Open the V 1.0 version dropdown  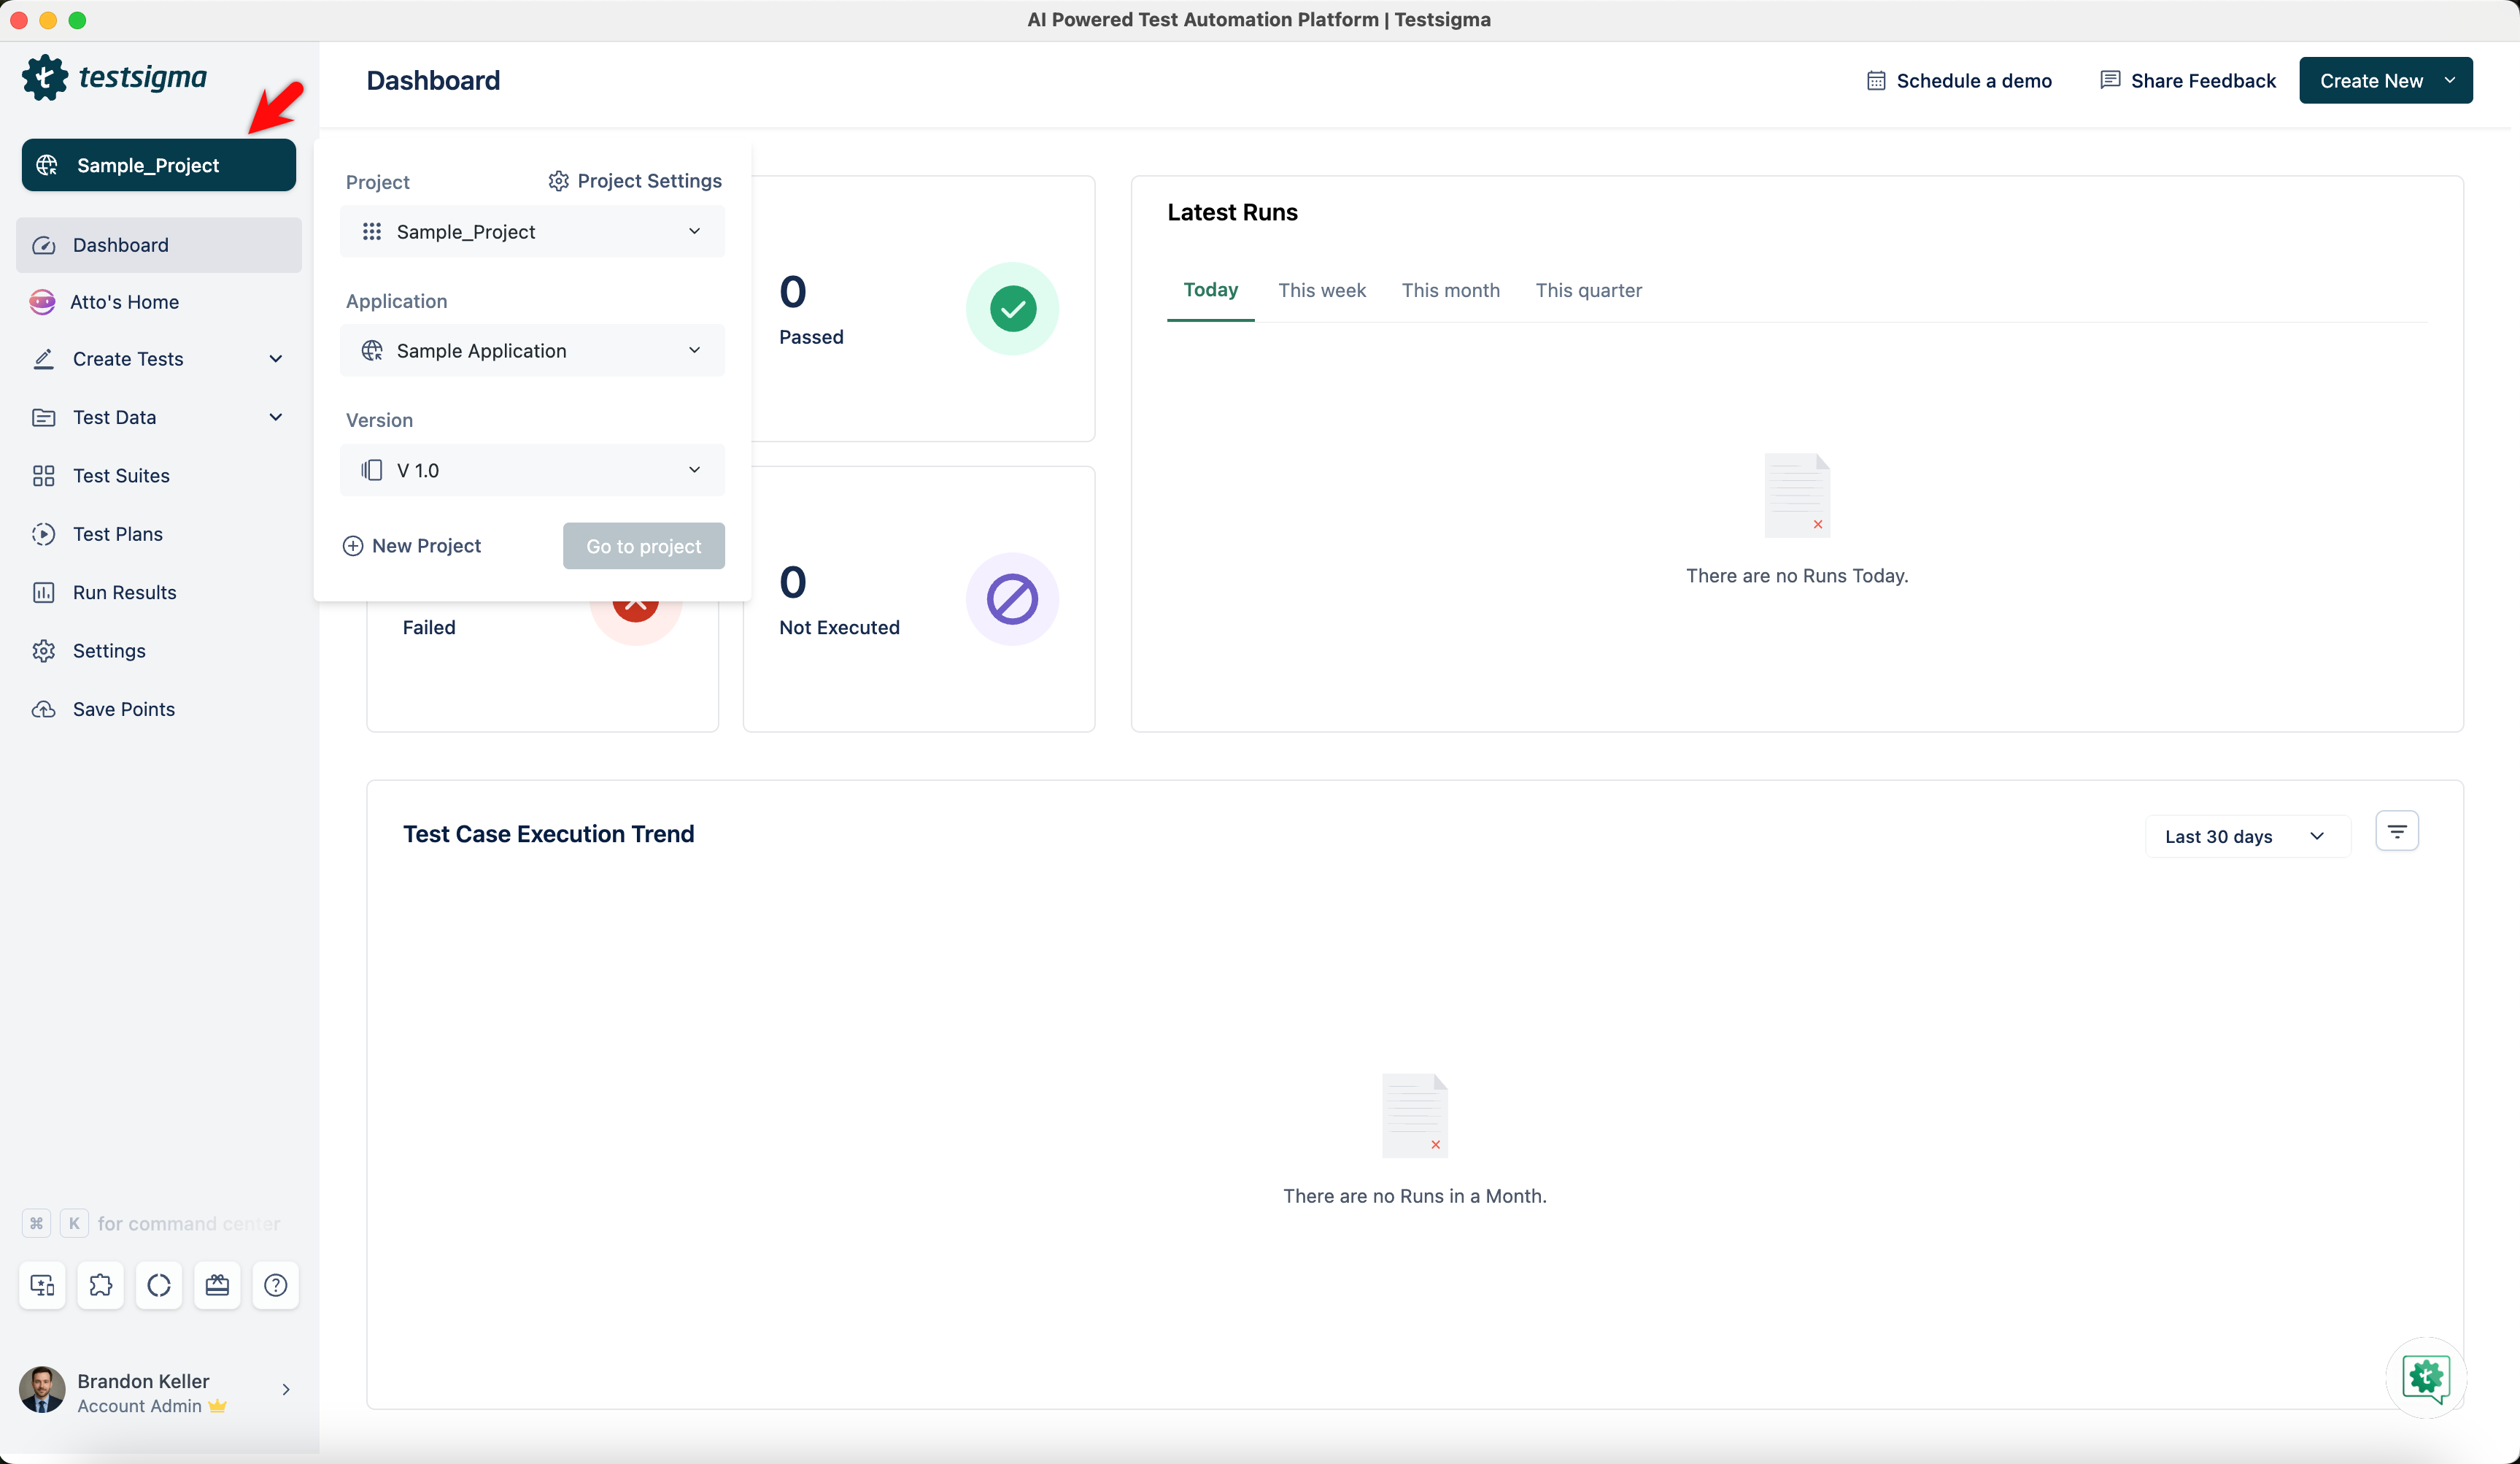[x=532, y=470]
